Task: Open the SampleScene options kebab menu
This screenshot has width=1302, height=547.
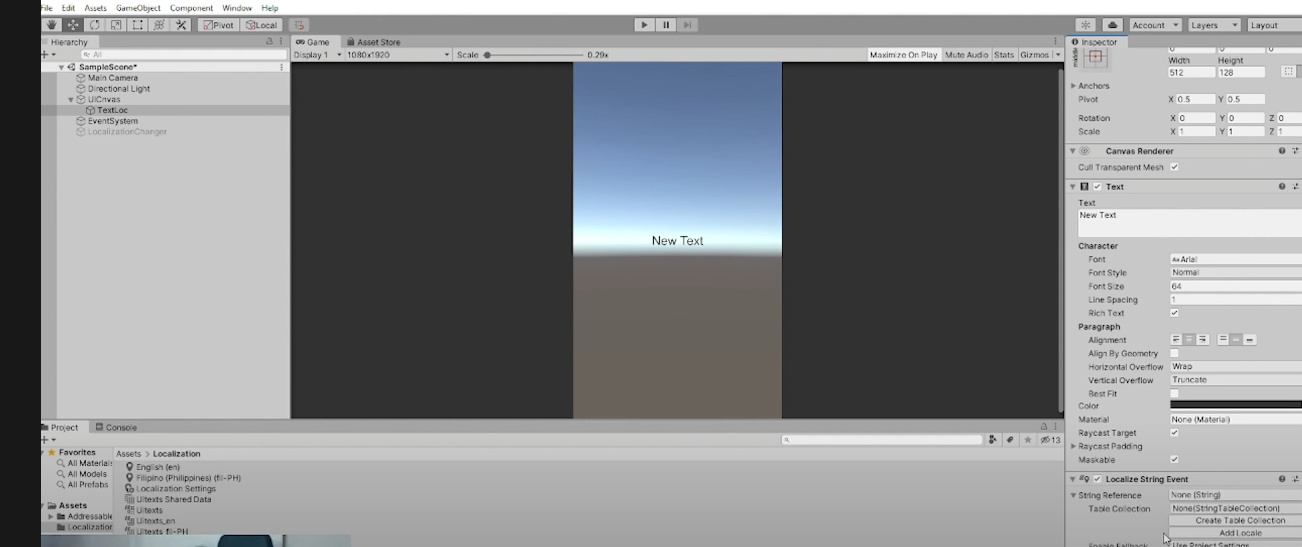Action: point(282,67)
